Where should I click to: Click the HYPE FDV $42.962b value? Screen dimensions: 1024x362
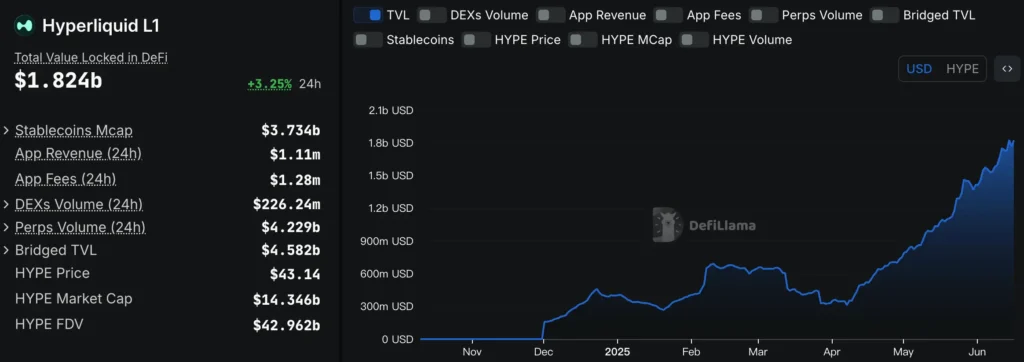click(x=287, y=325)
